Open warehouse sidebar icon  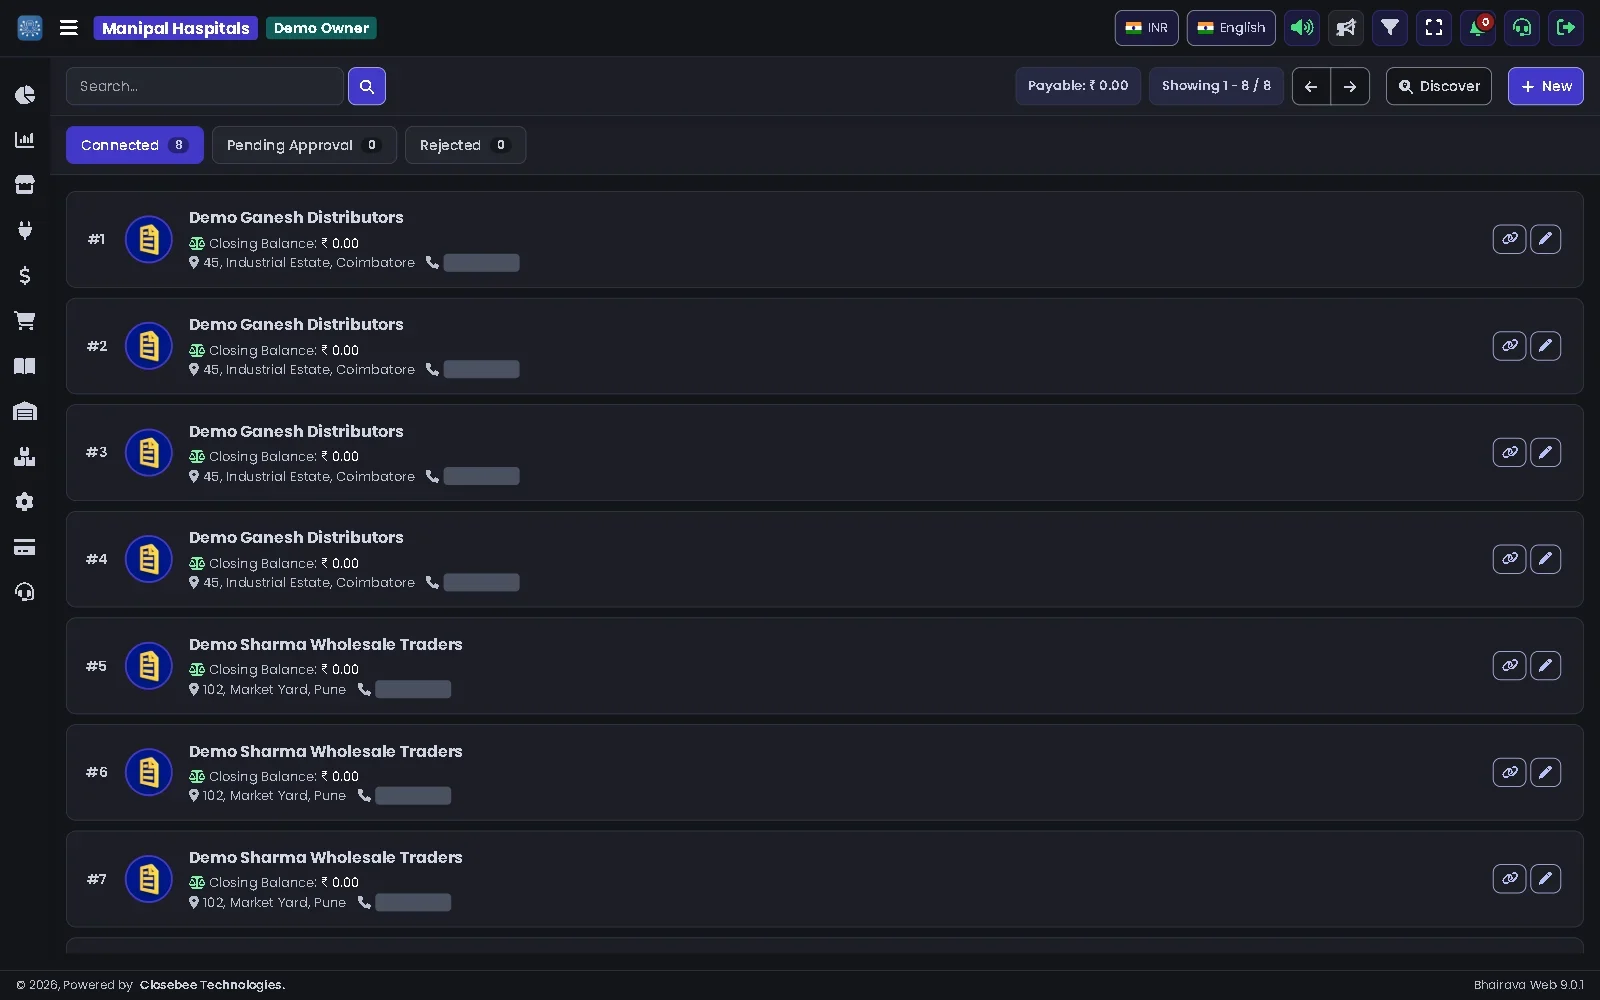pos(25,411)
